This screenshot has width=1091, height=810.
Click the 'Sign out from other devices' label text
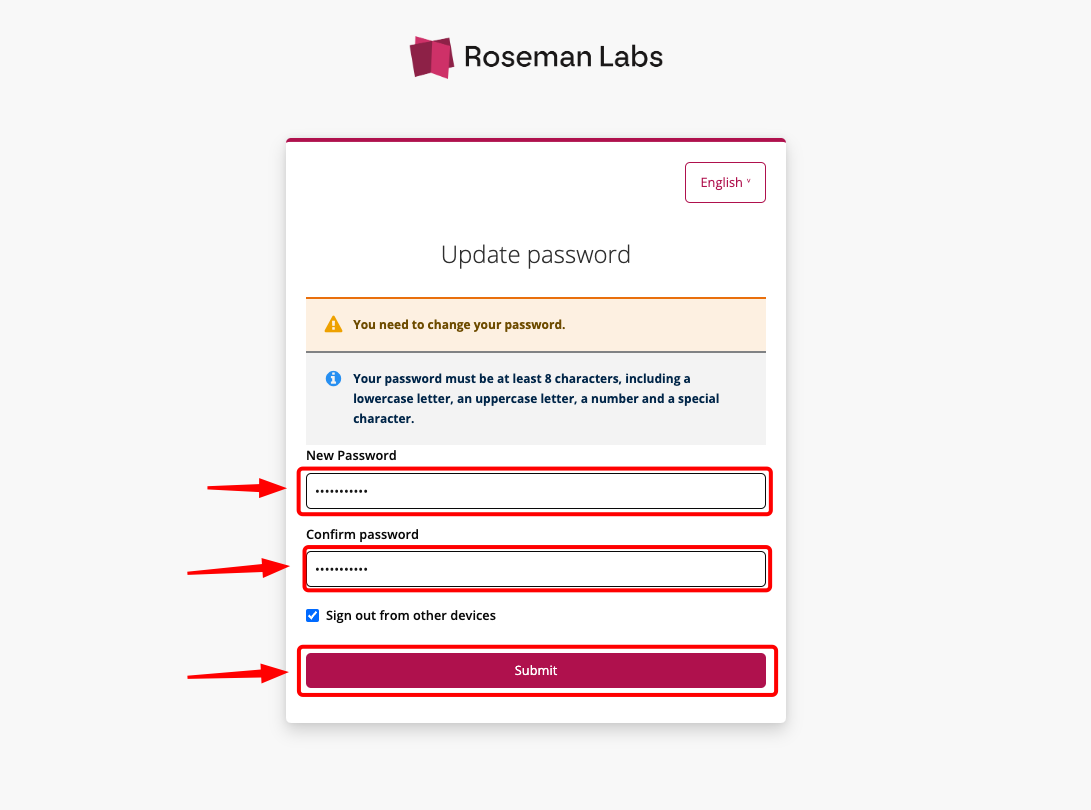point(411,615)
